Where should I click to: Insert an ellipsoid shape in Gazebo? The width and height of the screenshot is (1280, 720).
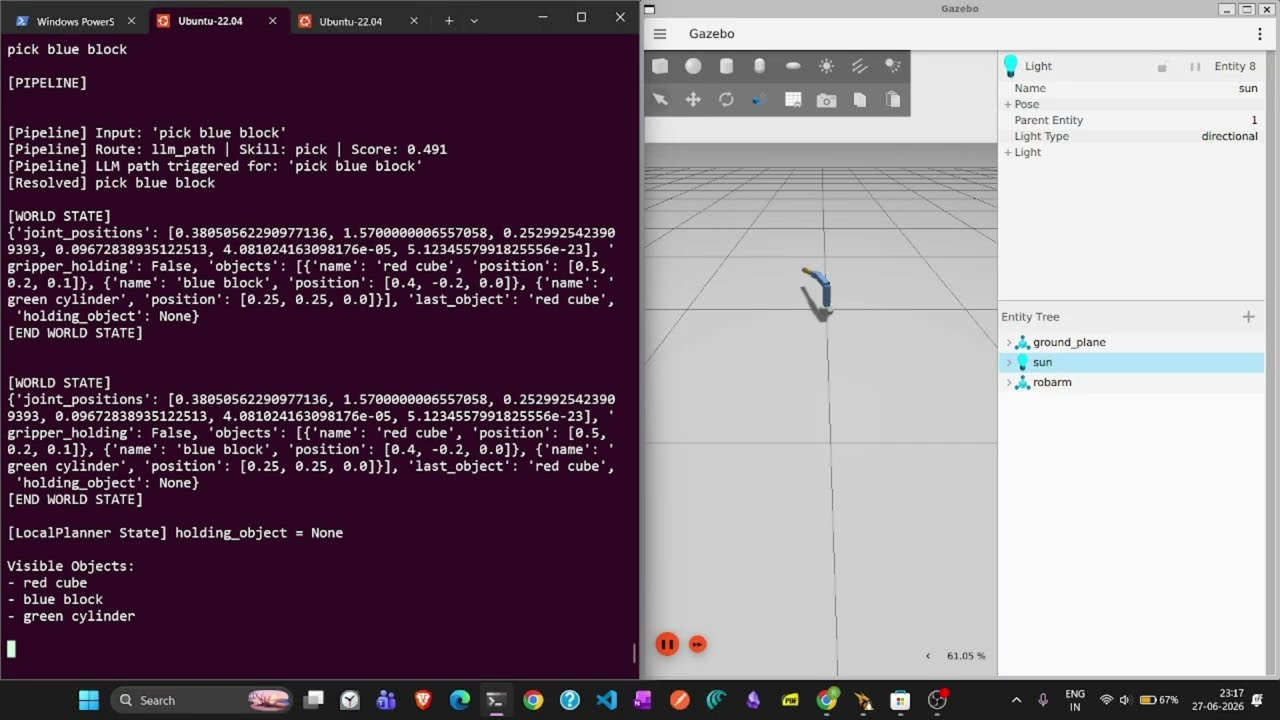[793, 66]
